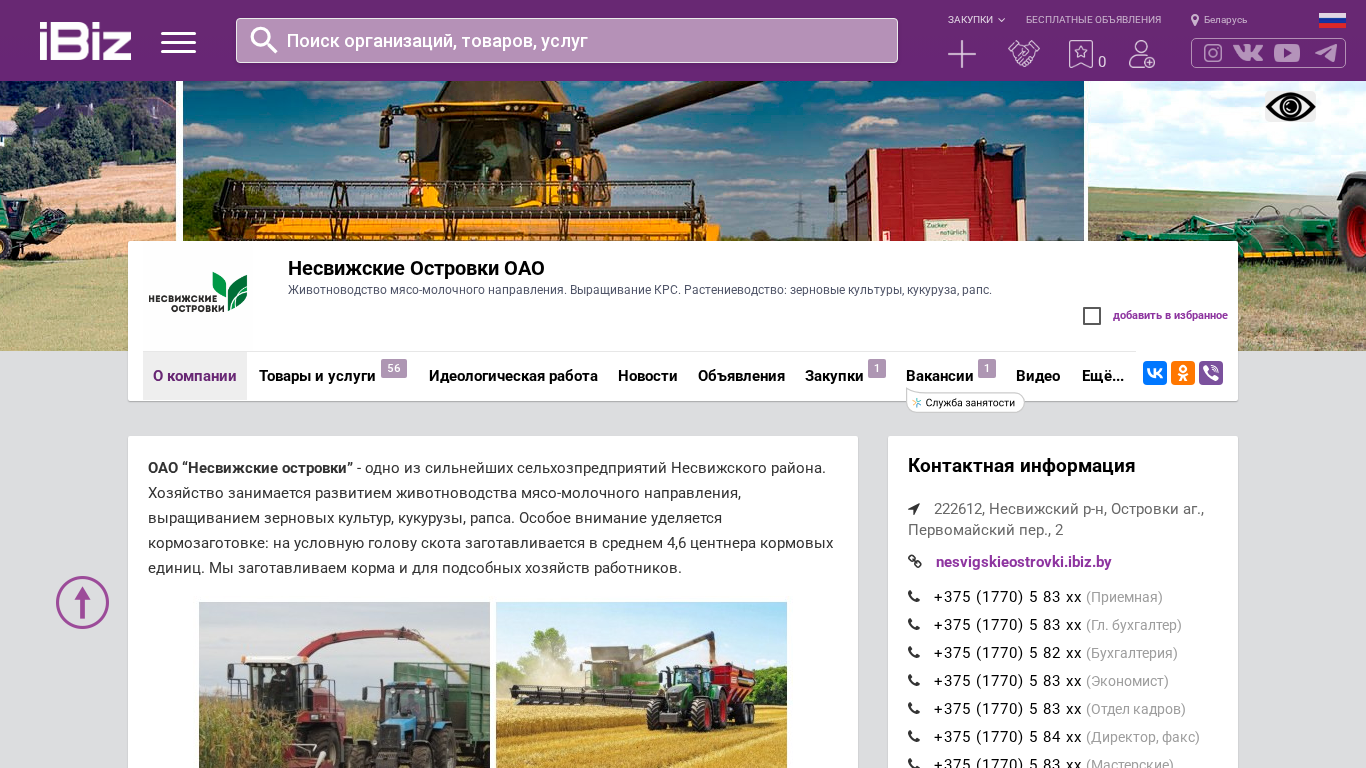The image size is (1366, 768).
Task: Open the favorites bookmark icon
Action: [x=1081, y=54]
